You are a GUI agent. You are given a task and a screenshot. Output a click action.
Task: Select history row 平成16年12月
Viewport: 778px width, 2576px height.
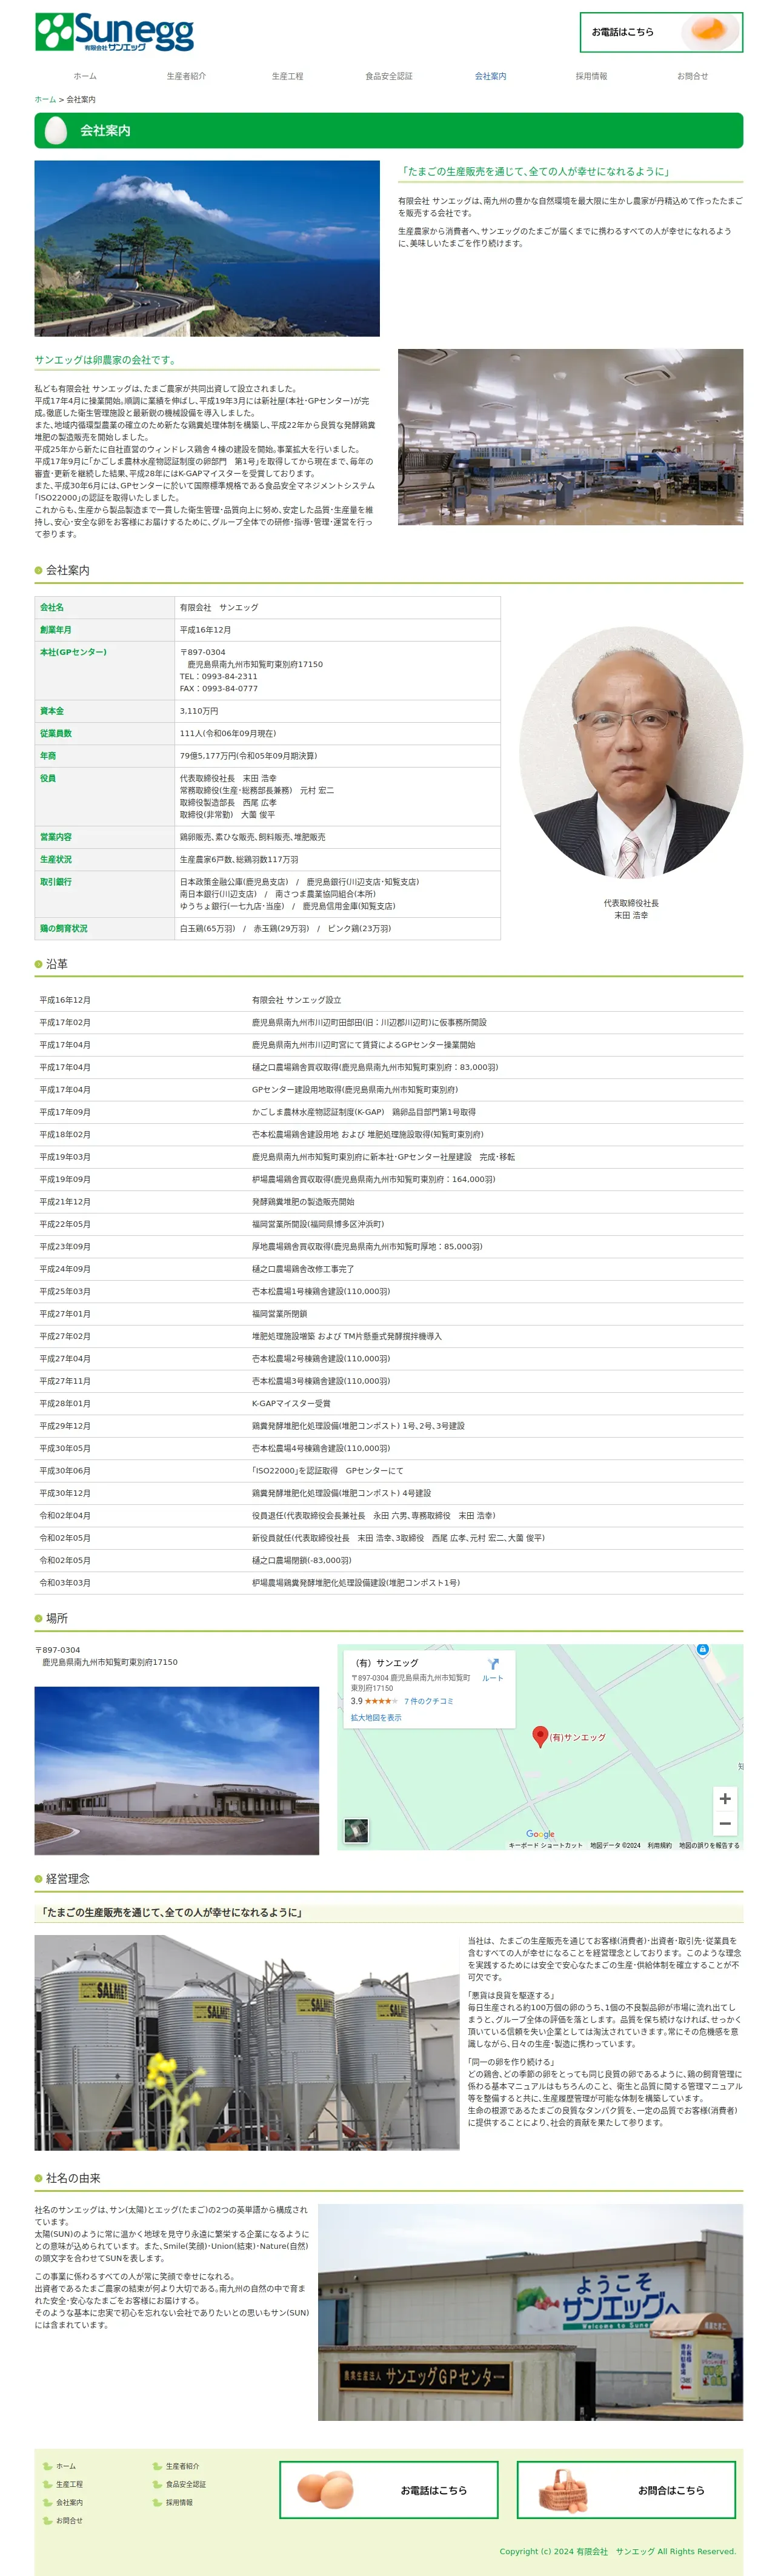tap(389, 1000)
